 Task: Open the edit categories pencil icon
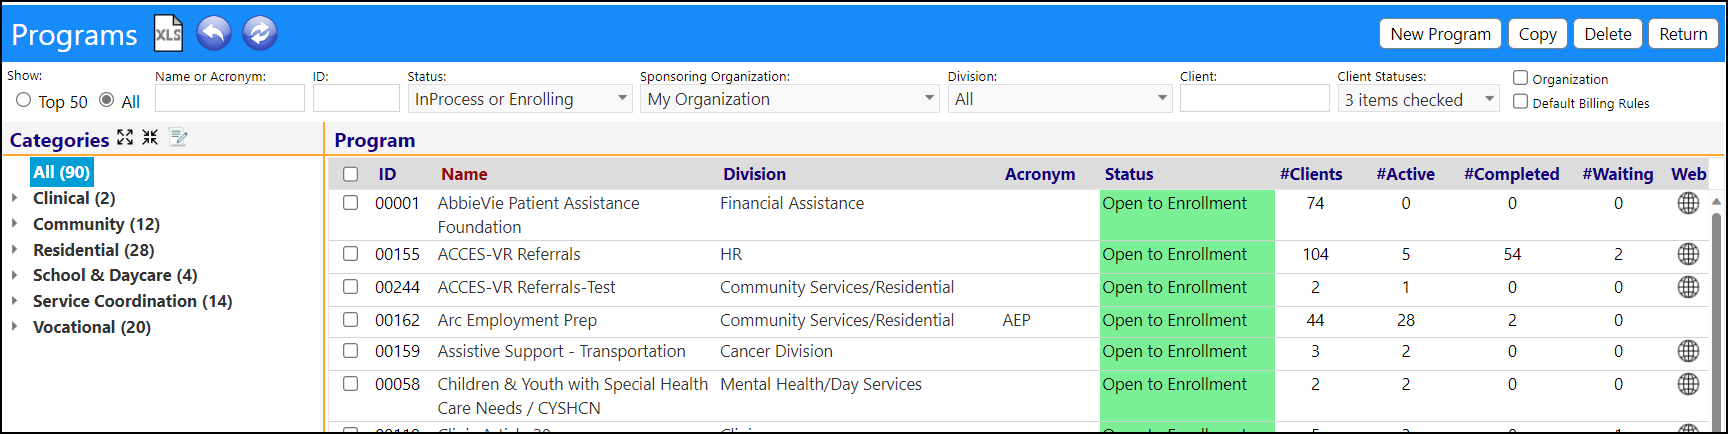point(179,138)
